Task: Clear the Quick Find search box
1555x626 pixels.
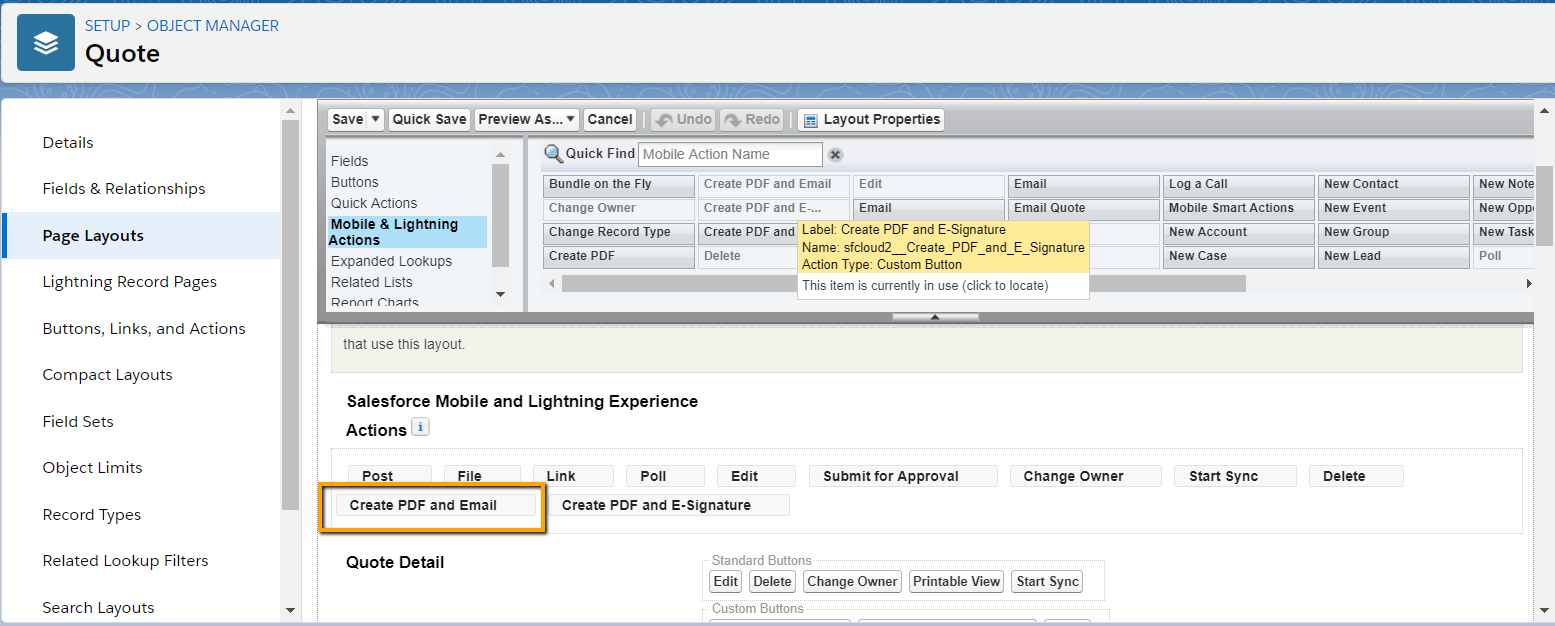Action: point(836,155)
